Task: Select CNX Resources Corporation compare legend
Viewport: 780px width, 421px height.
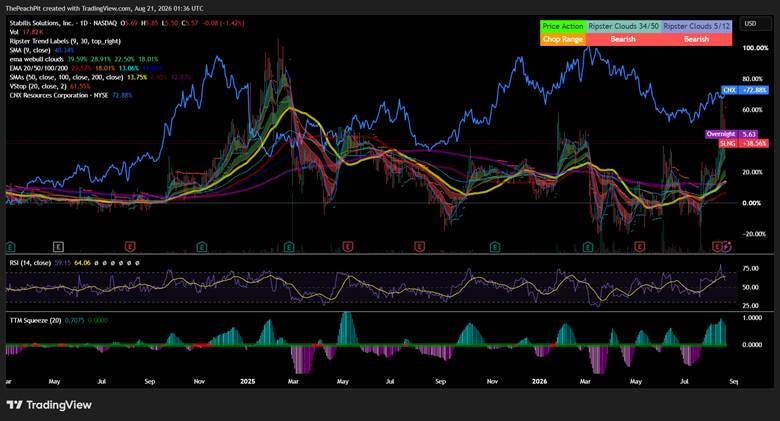Action: 59,95
